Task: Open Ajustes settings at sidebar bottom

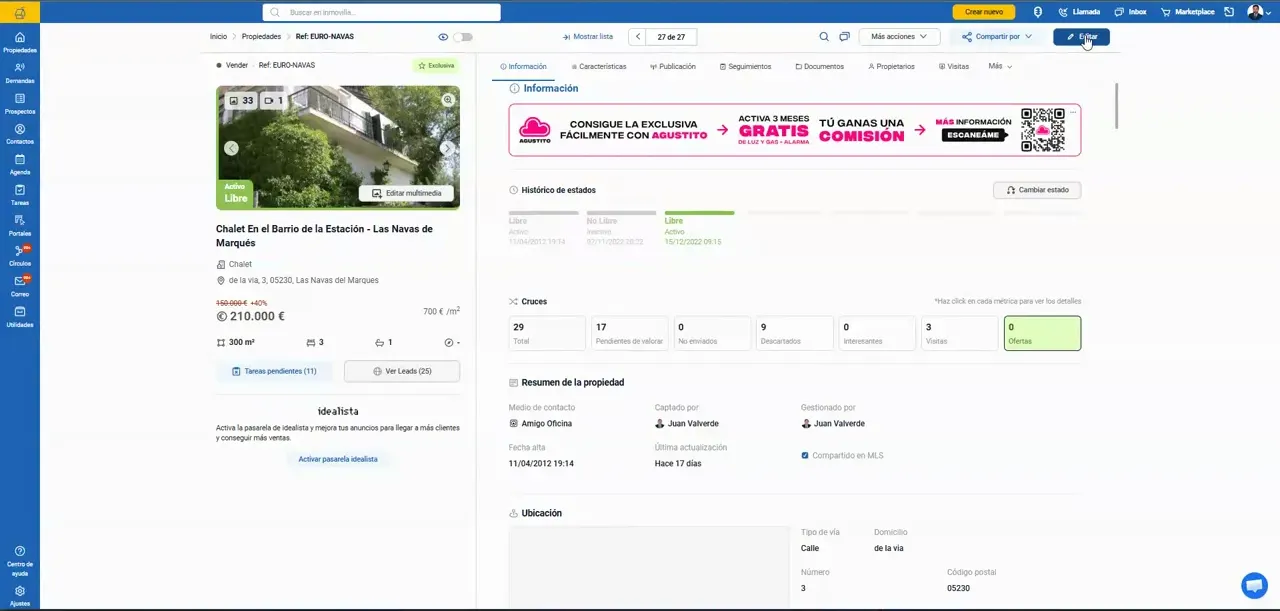Action: click(x=20, y=596)
